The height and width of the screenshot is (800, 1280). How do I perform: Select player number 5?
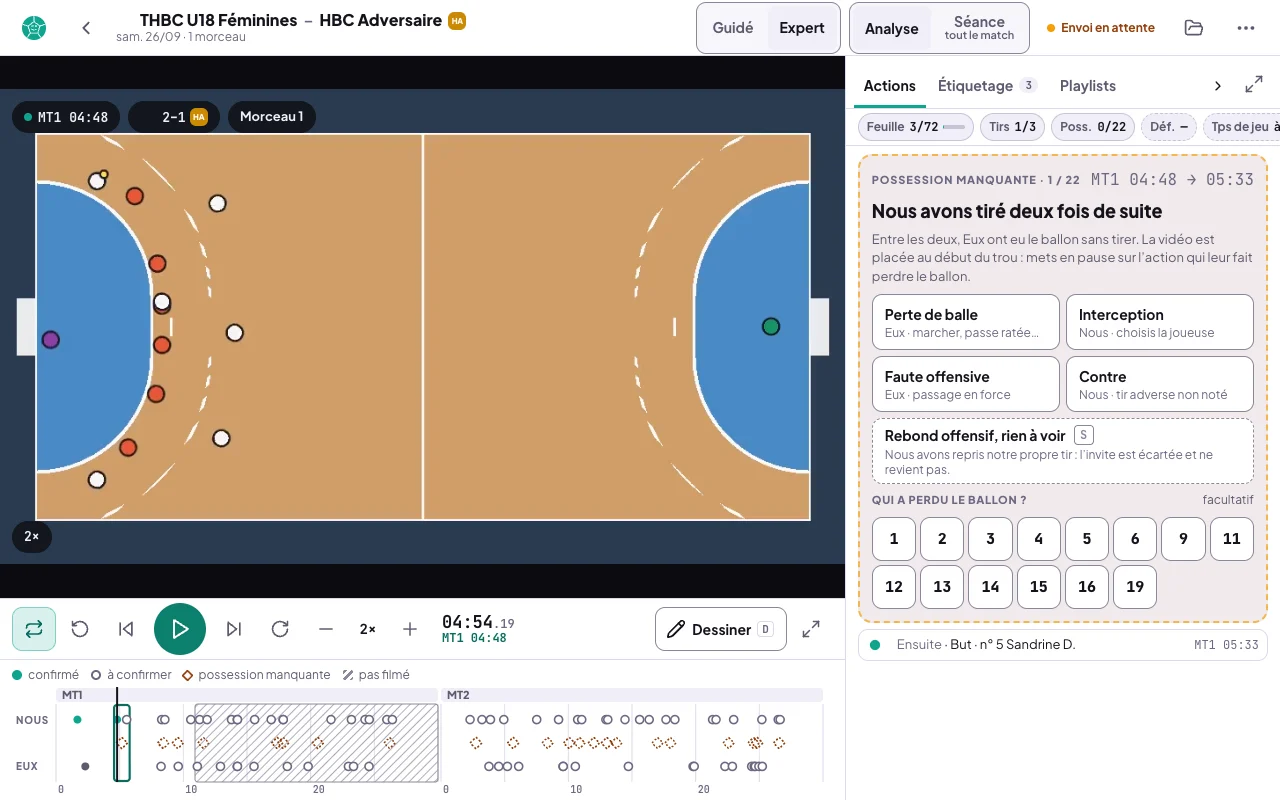click(x=1087, y=539)
